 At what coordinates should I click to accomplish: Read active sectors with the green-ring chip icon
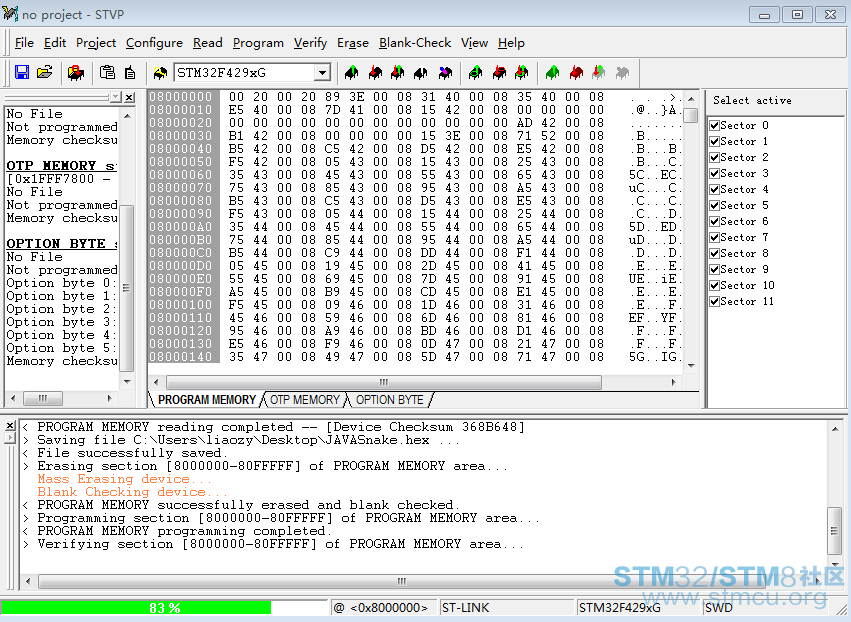point(476,72)
